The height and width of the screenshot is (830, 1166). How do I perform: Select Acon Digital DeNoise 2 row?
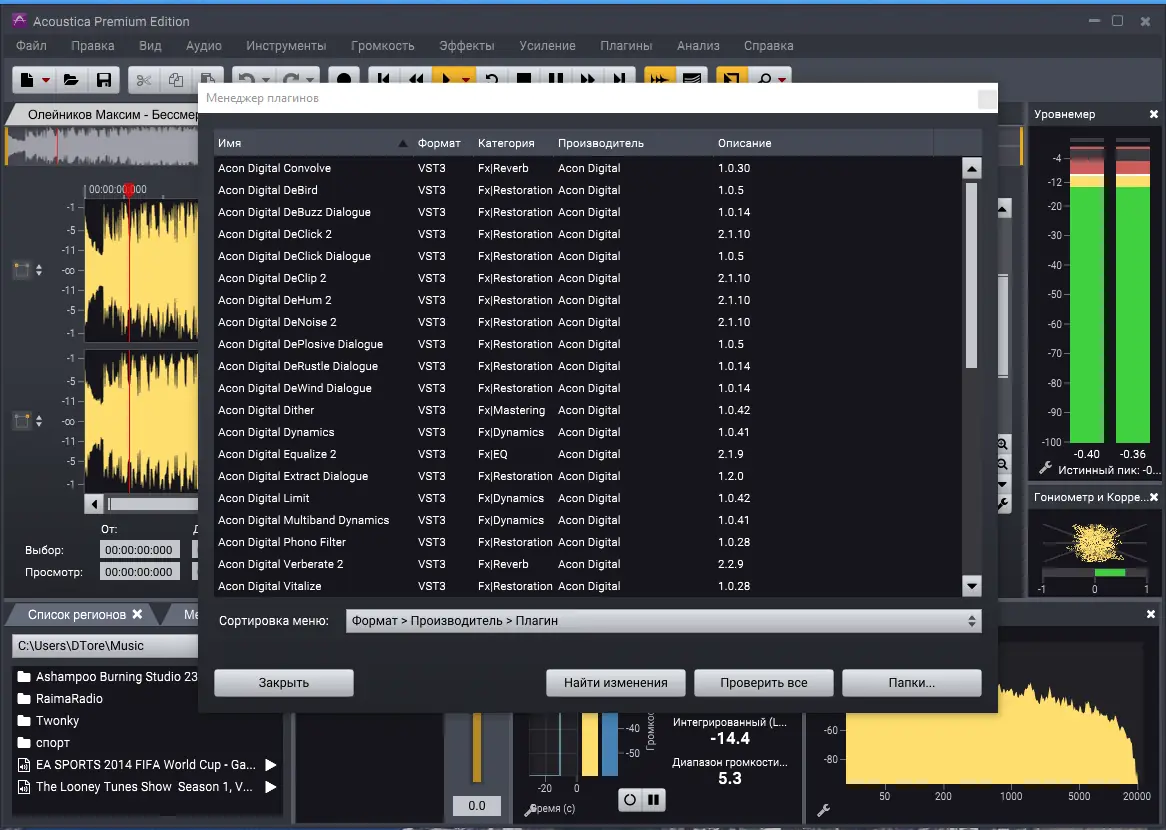coord(587,322)
